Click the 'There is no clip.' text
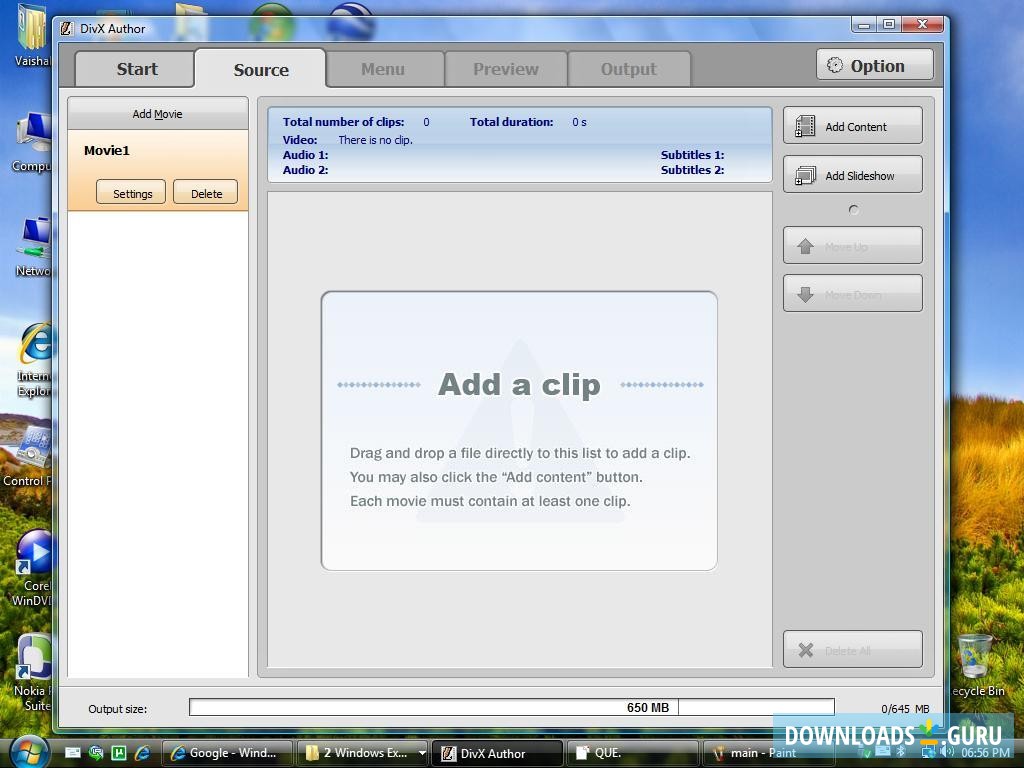Viewport: 1024px width, 768px height. click(x=376, y=140)
